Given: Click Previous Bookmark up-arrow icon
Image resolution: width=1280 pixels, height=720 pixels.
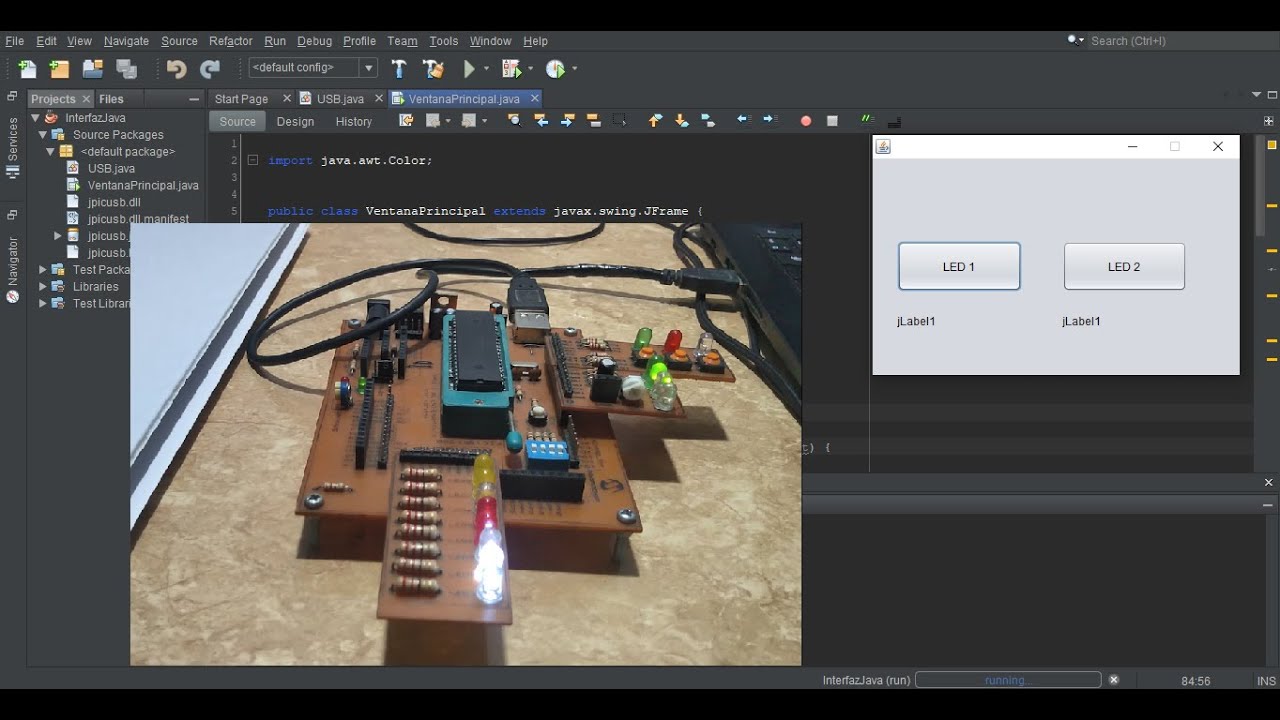Looking at the screenshot, I should (655, 120).
